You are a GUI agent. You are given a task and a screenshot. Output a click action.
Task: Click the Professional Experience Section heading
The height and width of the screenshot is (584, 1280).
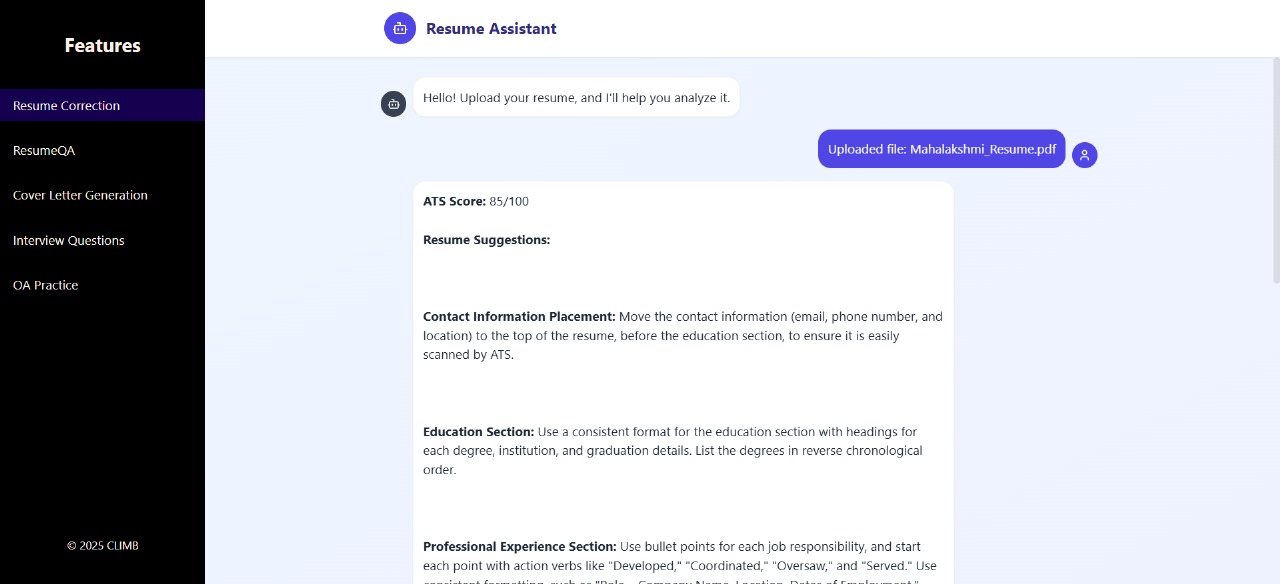coord(519,547)
